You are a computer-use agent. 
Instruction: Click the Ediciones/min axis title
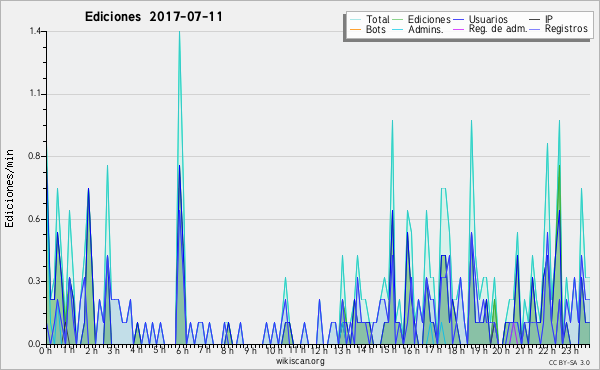coord(9,188)
